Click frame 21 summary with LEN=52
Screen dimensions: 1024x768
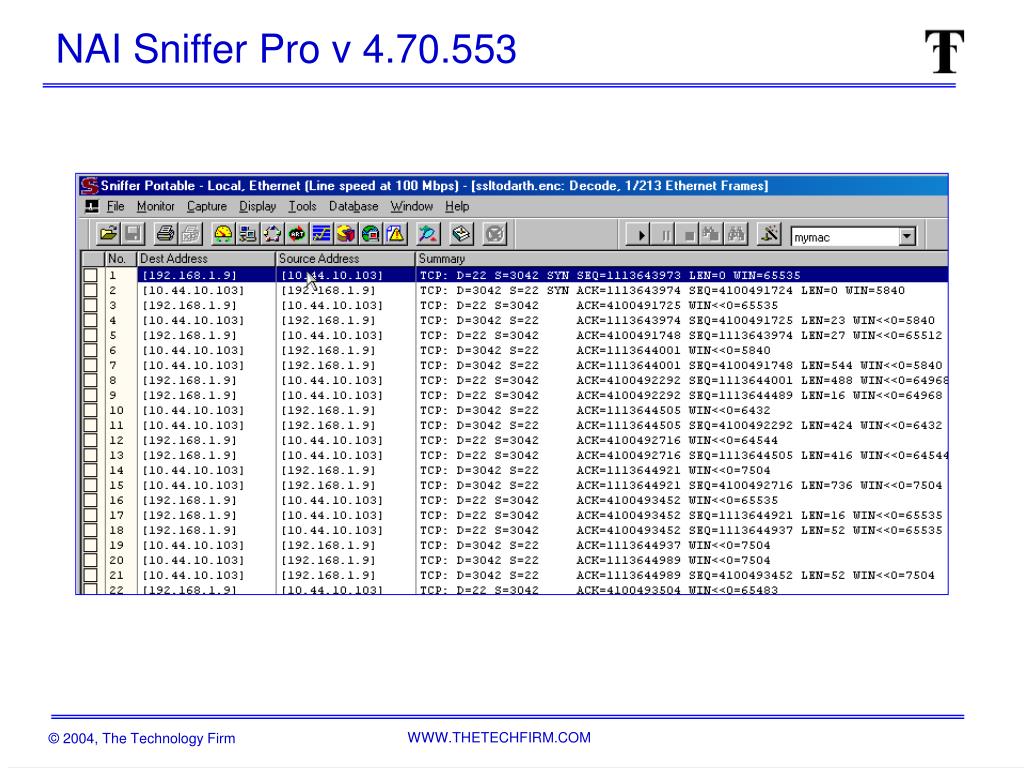pyautogui.click(x=677, y=576)
